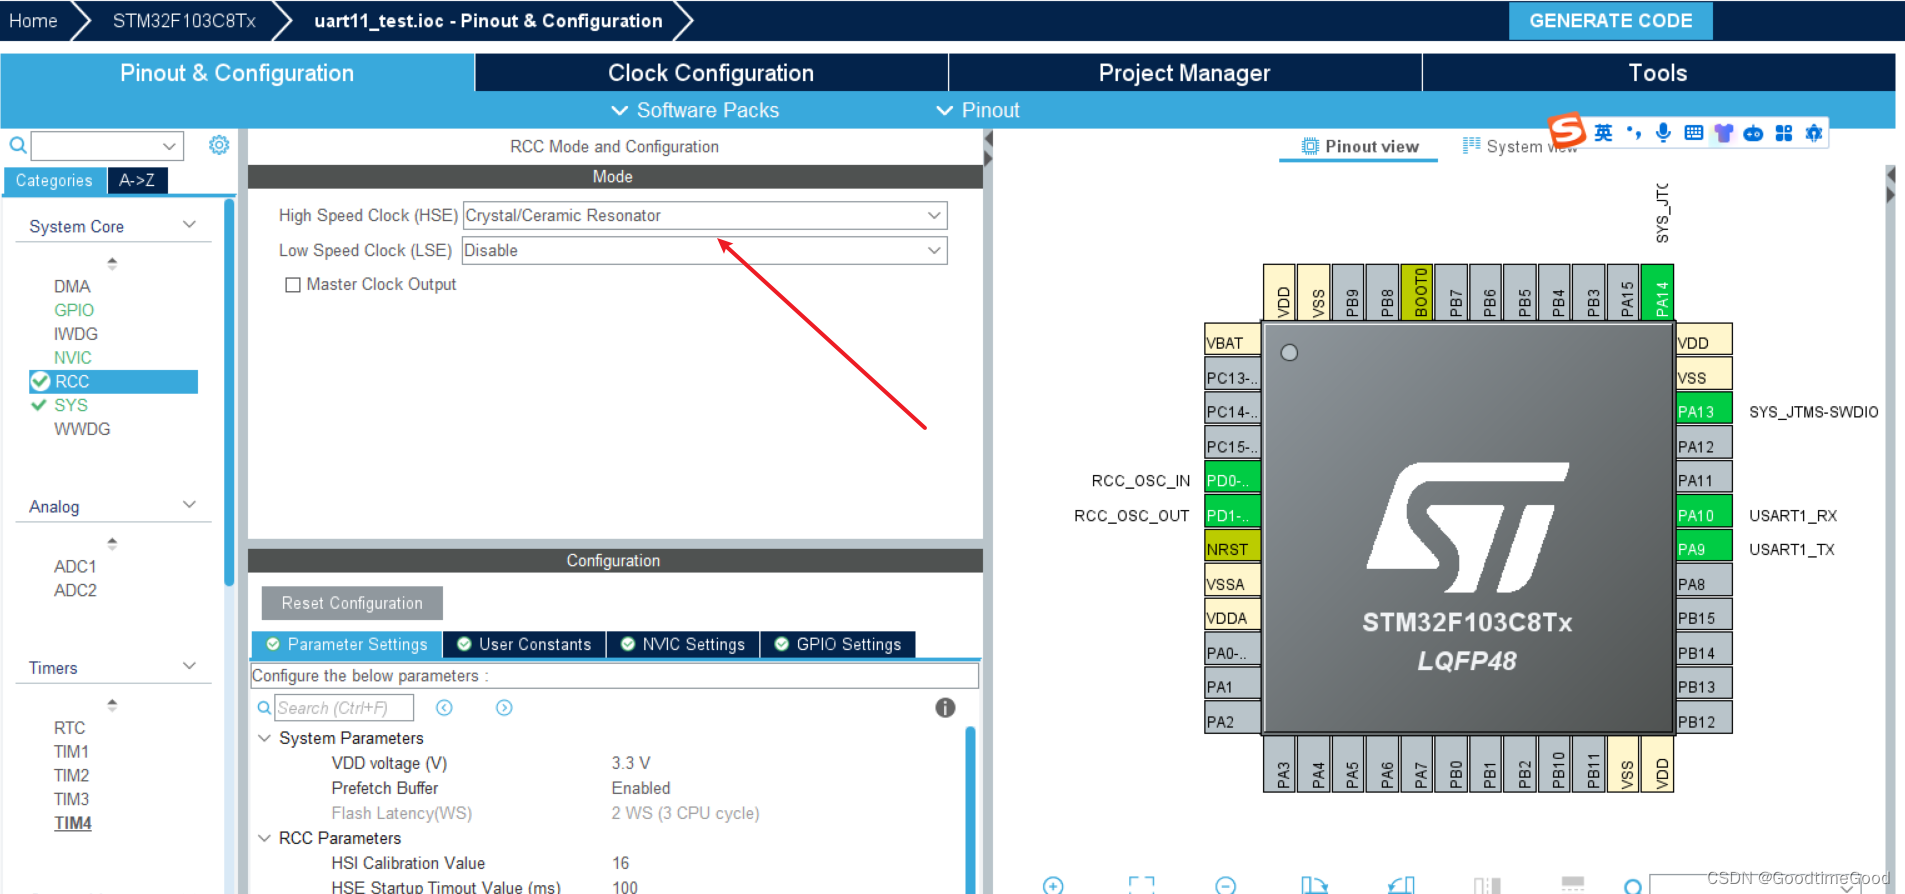Select GPIO in System Core list
Image resolution: width=1905 pixels, height=894 pixels.
74,310
